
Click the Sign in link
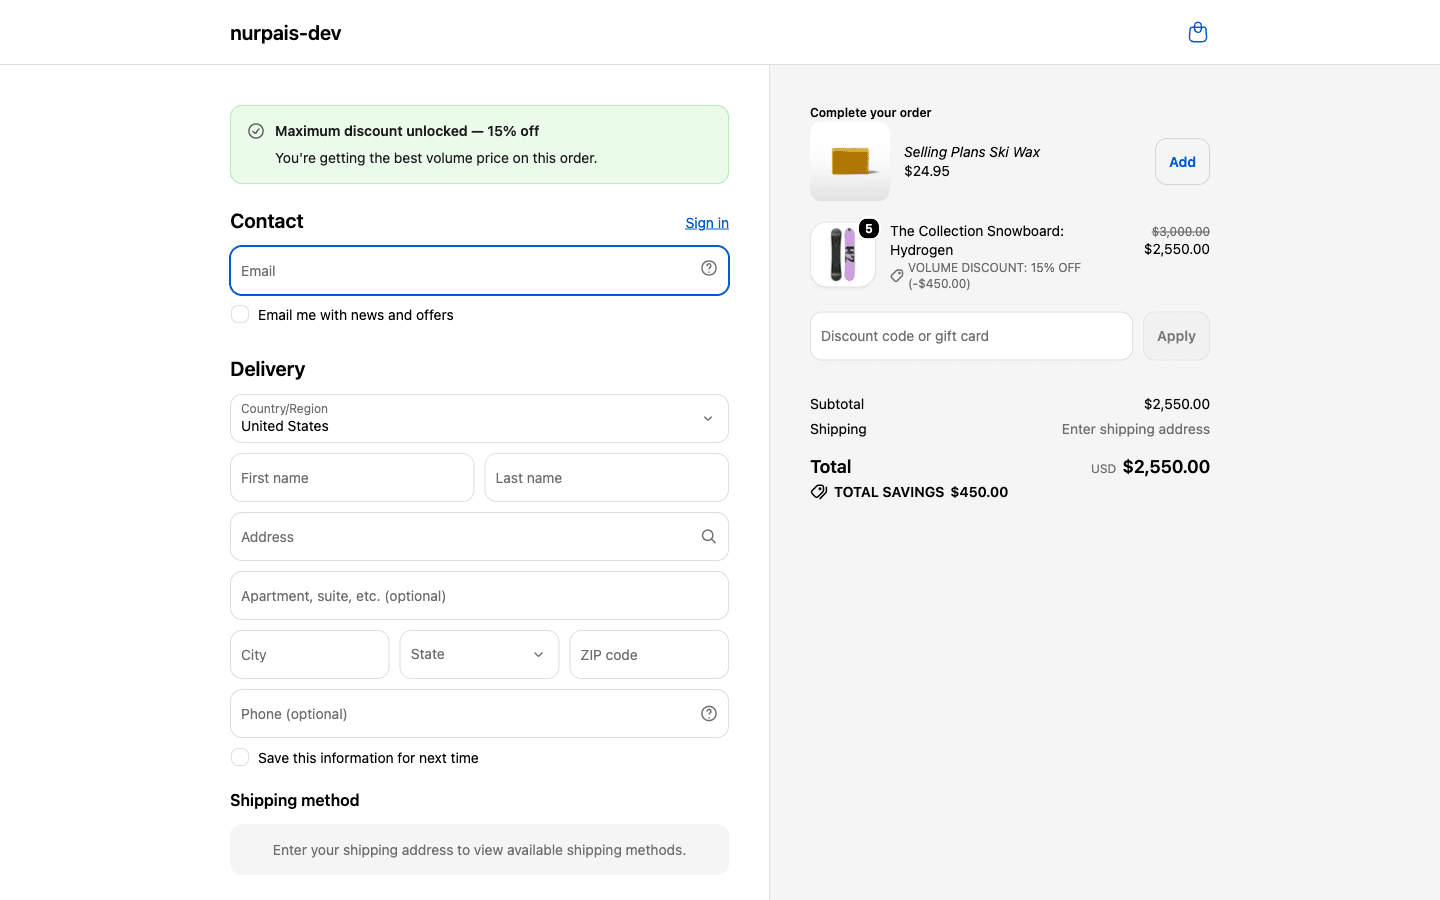click(707, 223)
